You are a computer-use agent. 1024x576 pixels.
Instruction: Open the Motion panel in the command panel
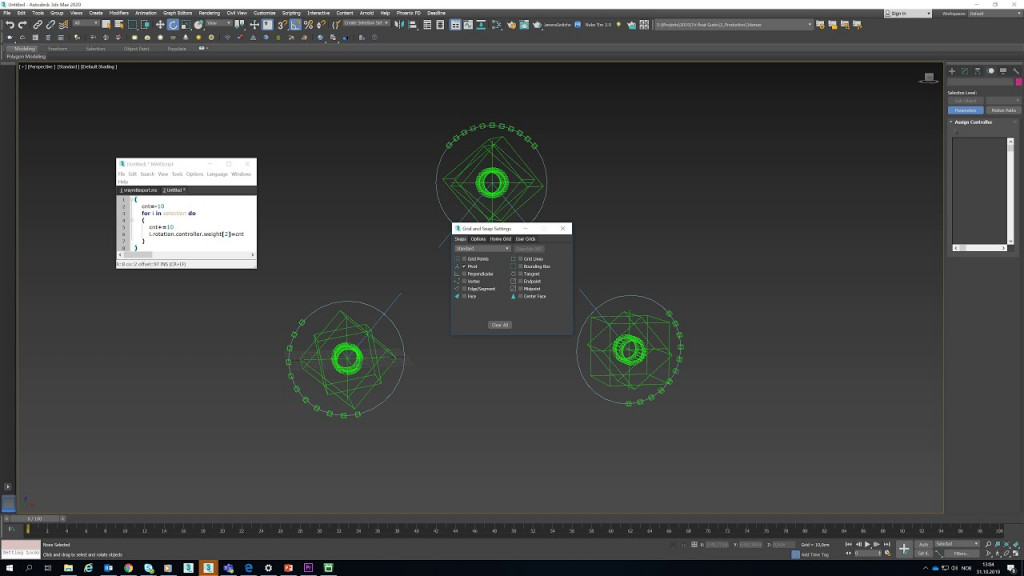click(x=990, y=70)
